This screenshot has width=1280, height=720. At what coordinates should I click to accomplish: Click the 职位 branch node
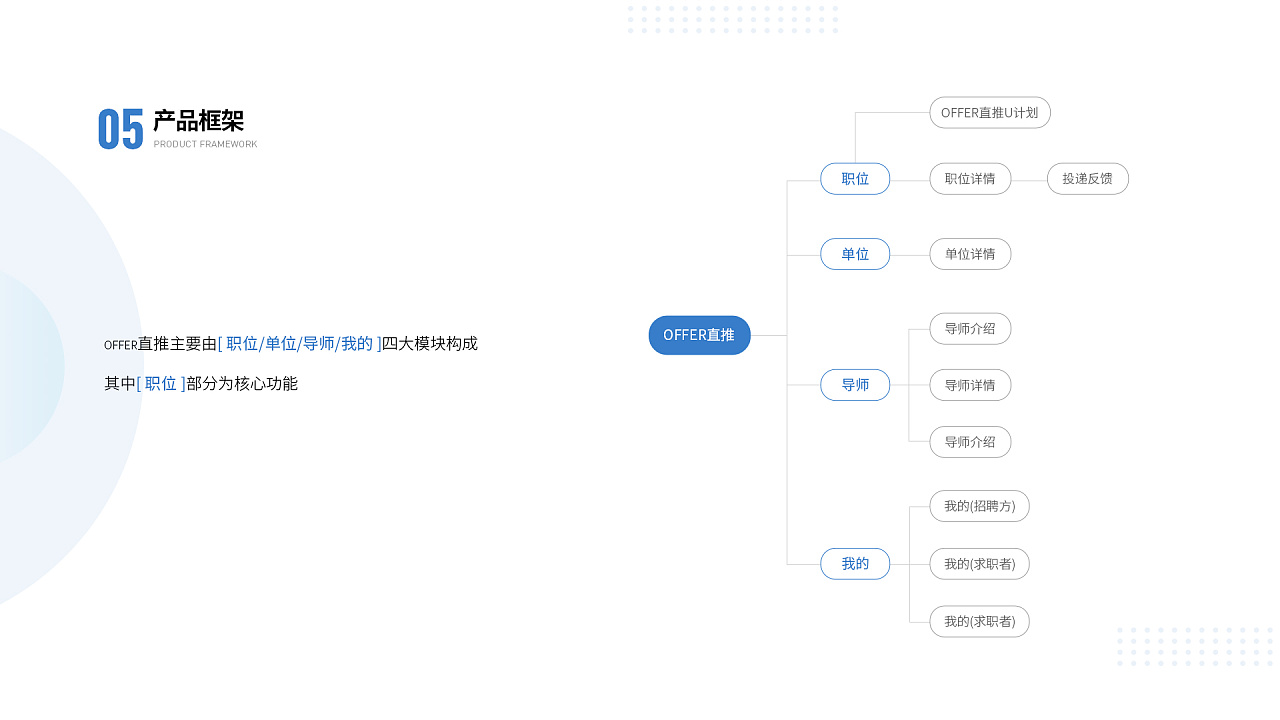click(855, 179)
